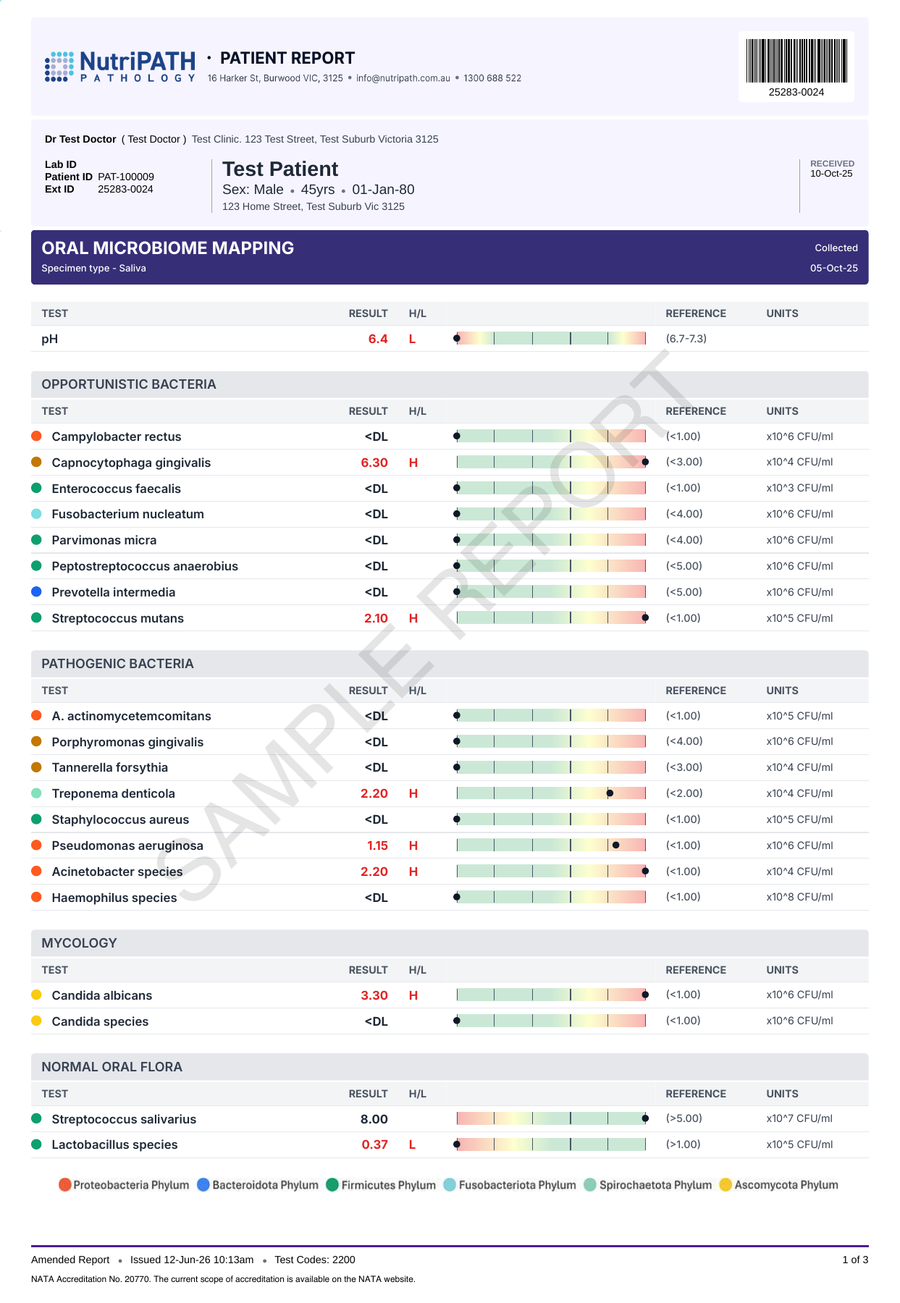The width and height of the screenshot is (900, 1303).
Task: Click the blue Bacteroidota Phylum legend dot
Action: 204,1185
